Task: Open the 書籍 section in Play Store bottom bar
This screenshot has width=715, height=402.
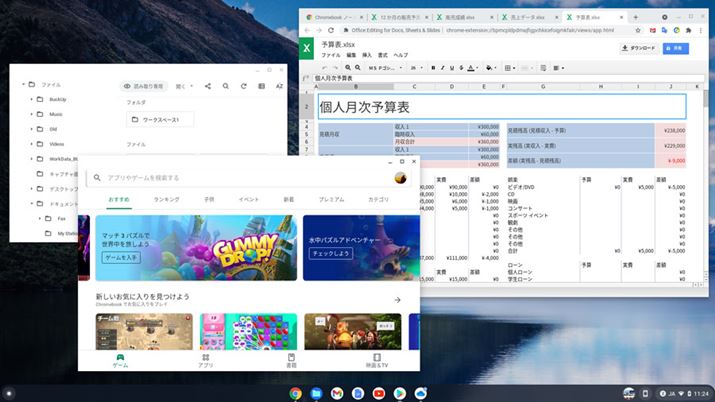Action: tap(291, 361)
